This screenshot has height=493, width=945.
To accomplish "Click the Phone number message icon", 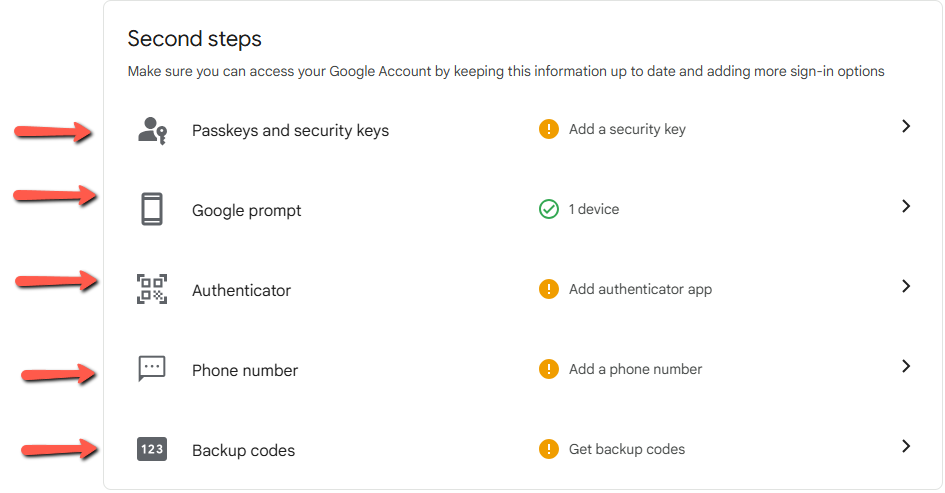I will coord(152,369).
